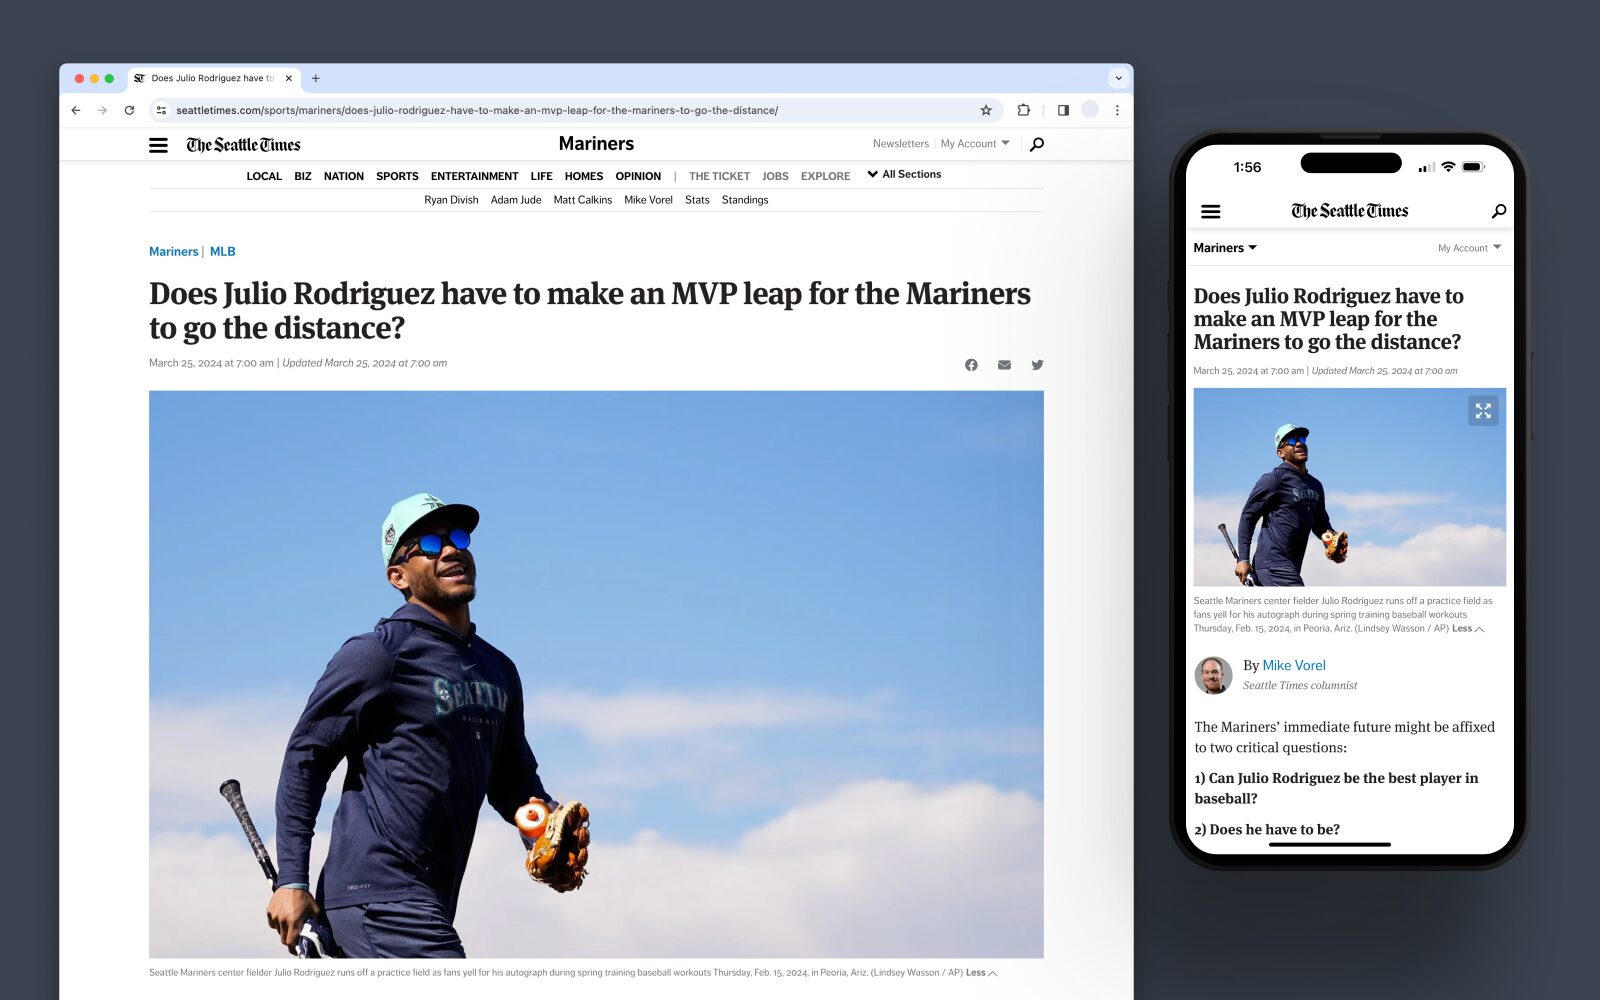Viewport: 1600px width, 1000px height.
Task: Open a new browser tab with plus
Action: pos(315,78)
